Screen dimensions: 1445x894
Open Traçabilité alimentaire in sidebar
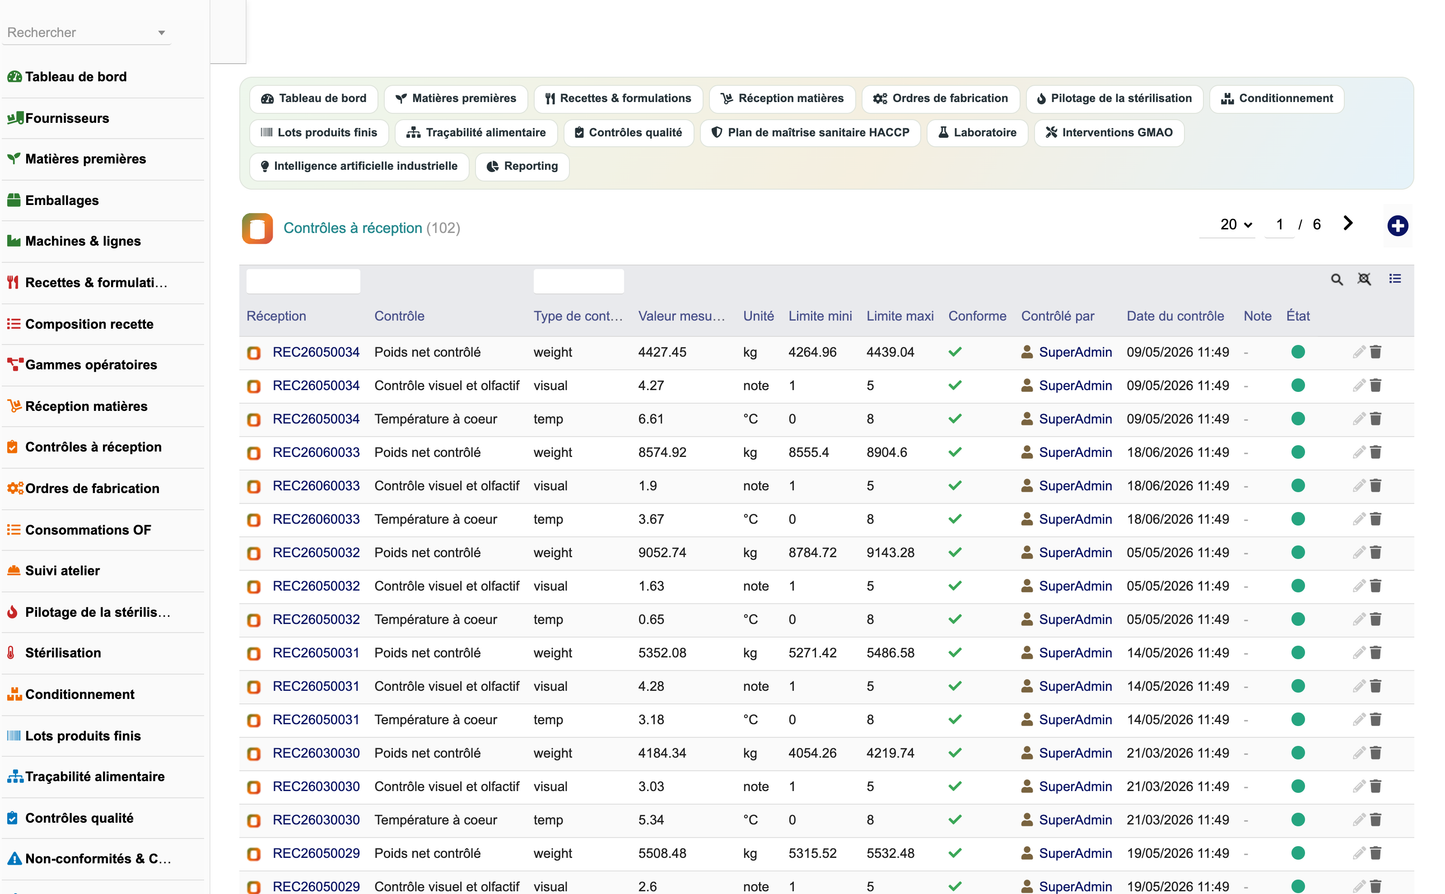95,777
